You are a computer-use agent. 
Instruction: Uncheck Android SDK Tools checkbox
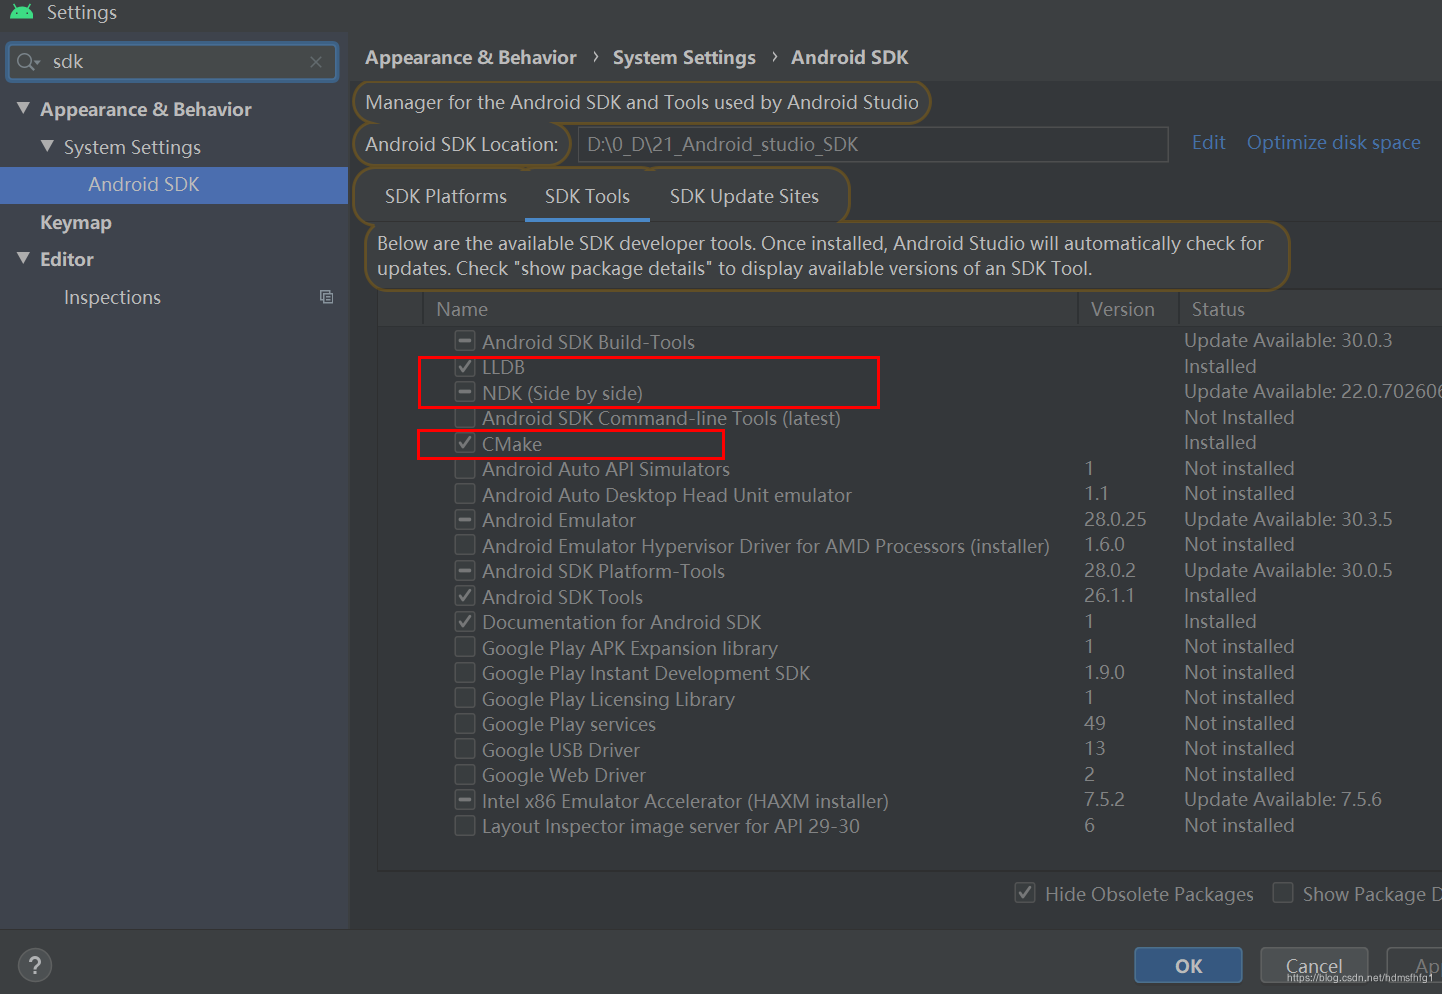click(465, 596)
